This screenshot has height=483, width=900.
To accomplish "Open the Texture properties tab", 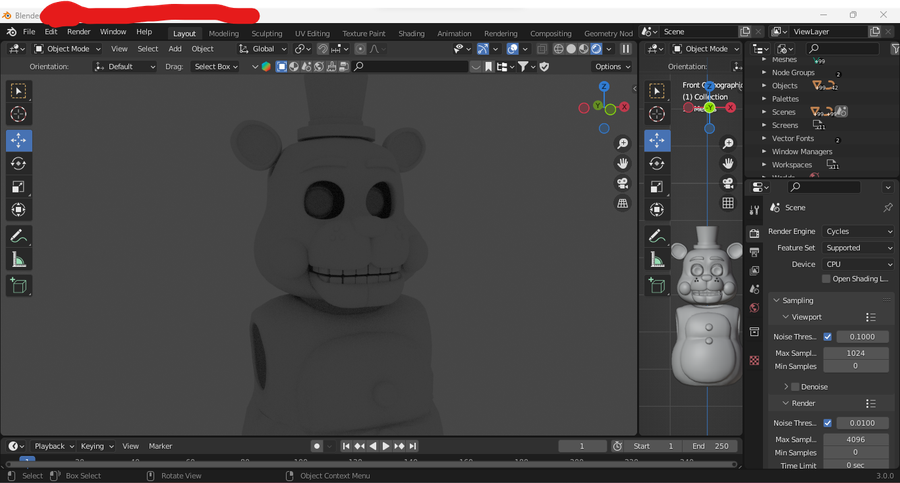I will click(x=754, y=360).
